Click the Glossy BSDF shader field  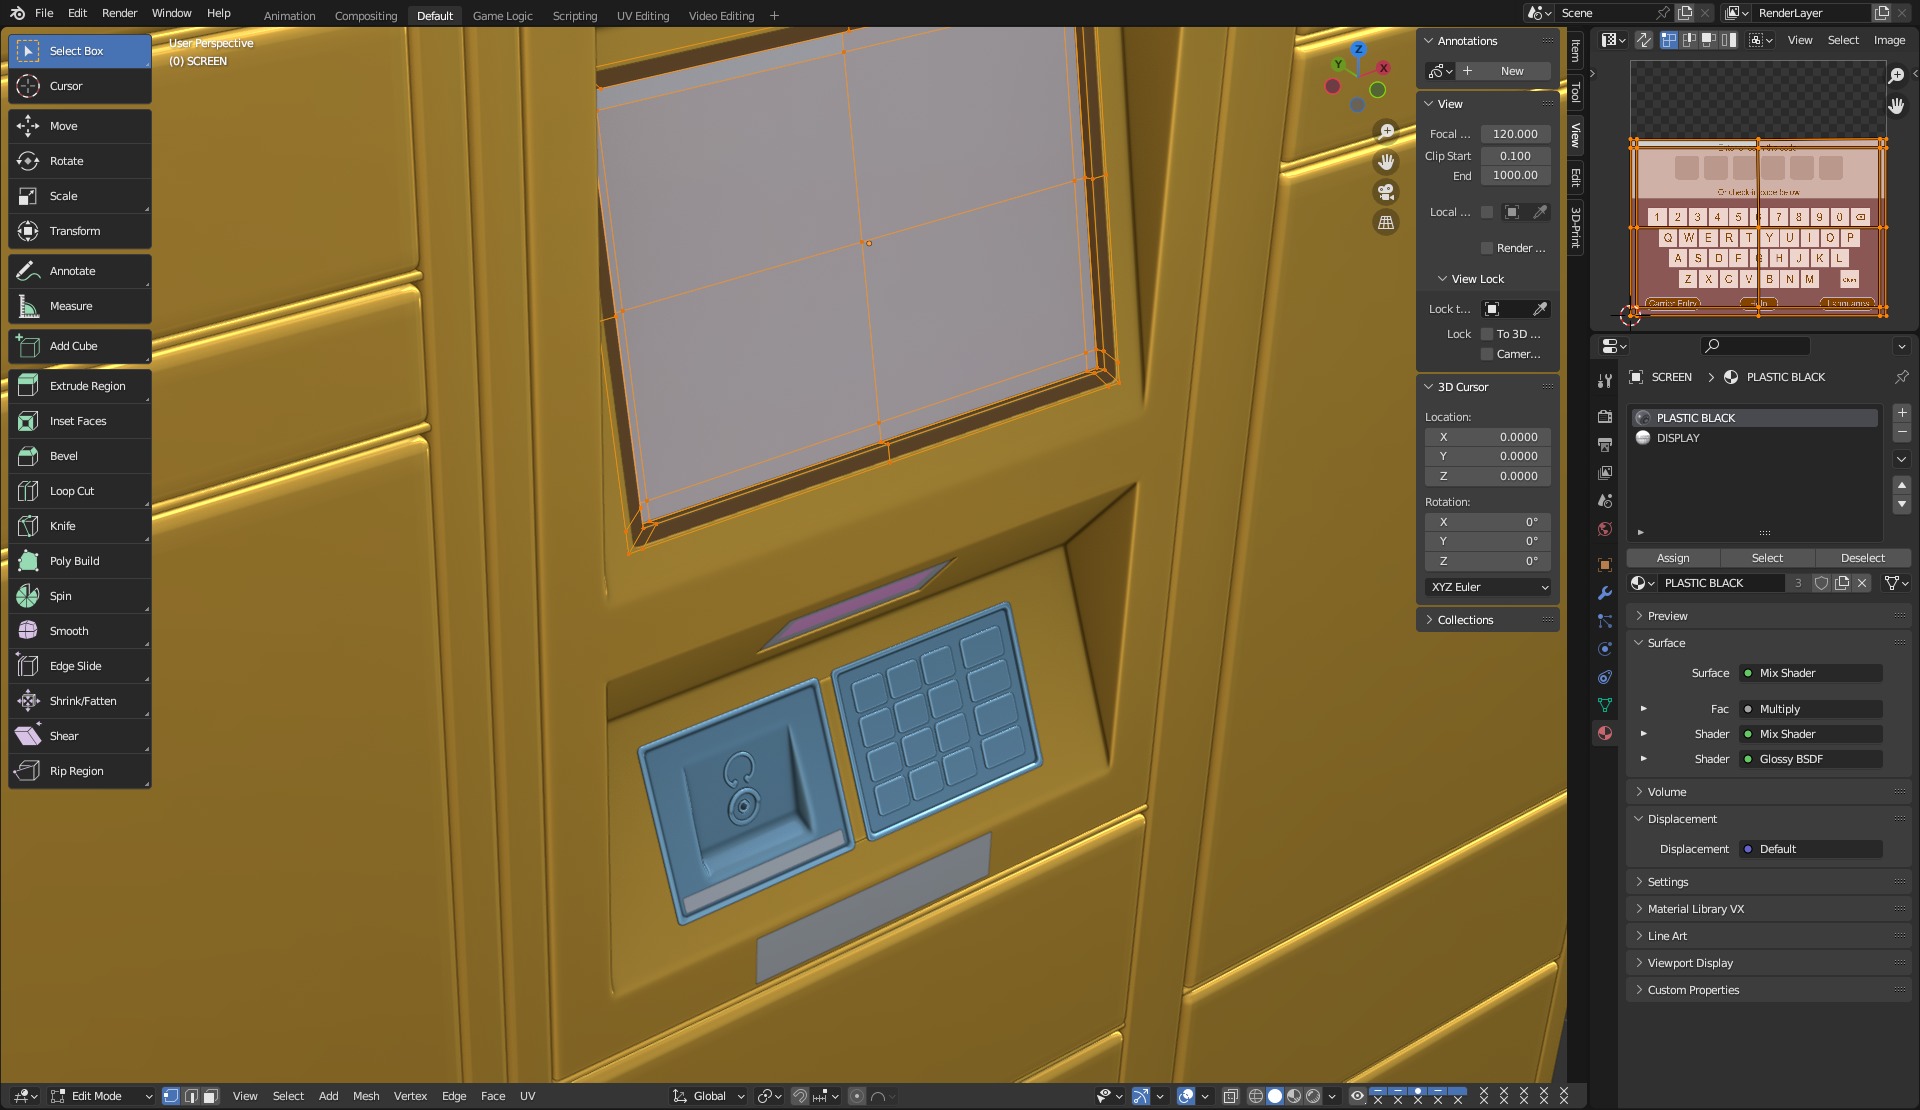click(1811, 759)
